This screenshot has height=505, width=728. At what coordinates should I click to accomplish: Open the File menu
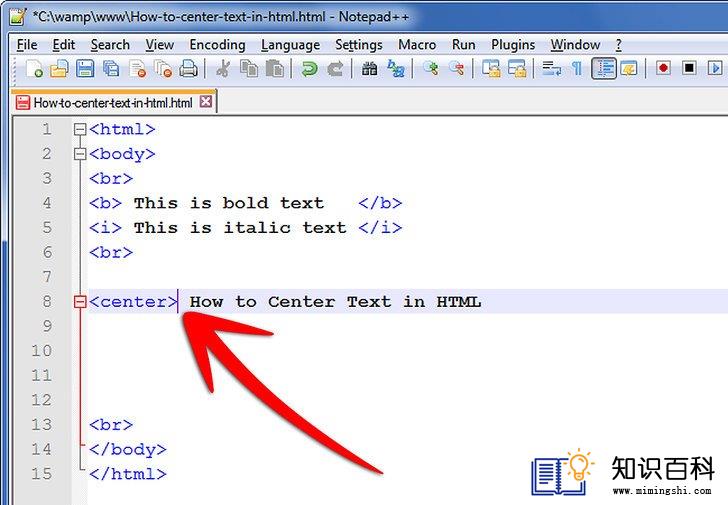27,45
